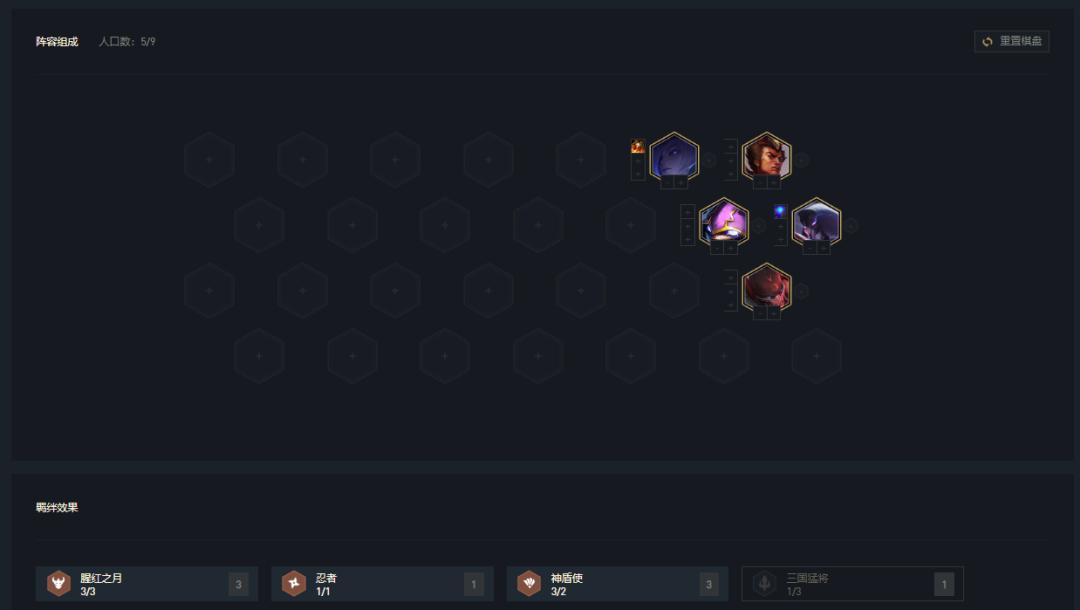The height and width of the screenshot is (610, 1080).
Task: Select the purple-hooded Kennen champion hexagon
Action: [723, 223]
